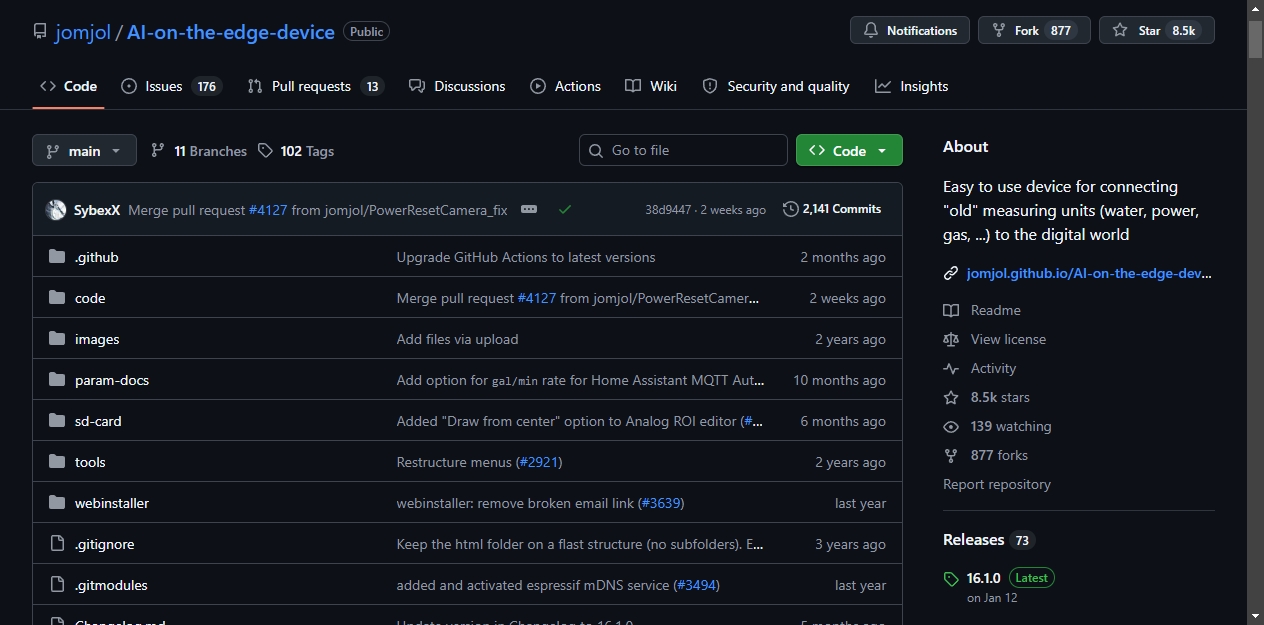Screen dimensions: 1264x625
Task: Click the sd-card folder icon
Action: (57, 421)
